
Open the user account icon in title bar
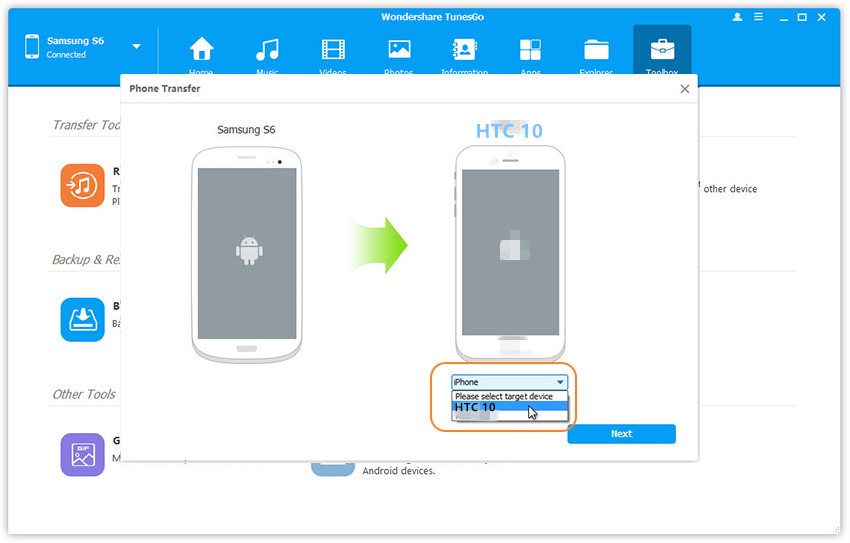pyautogui.click(x=737, y=17)
